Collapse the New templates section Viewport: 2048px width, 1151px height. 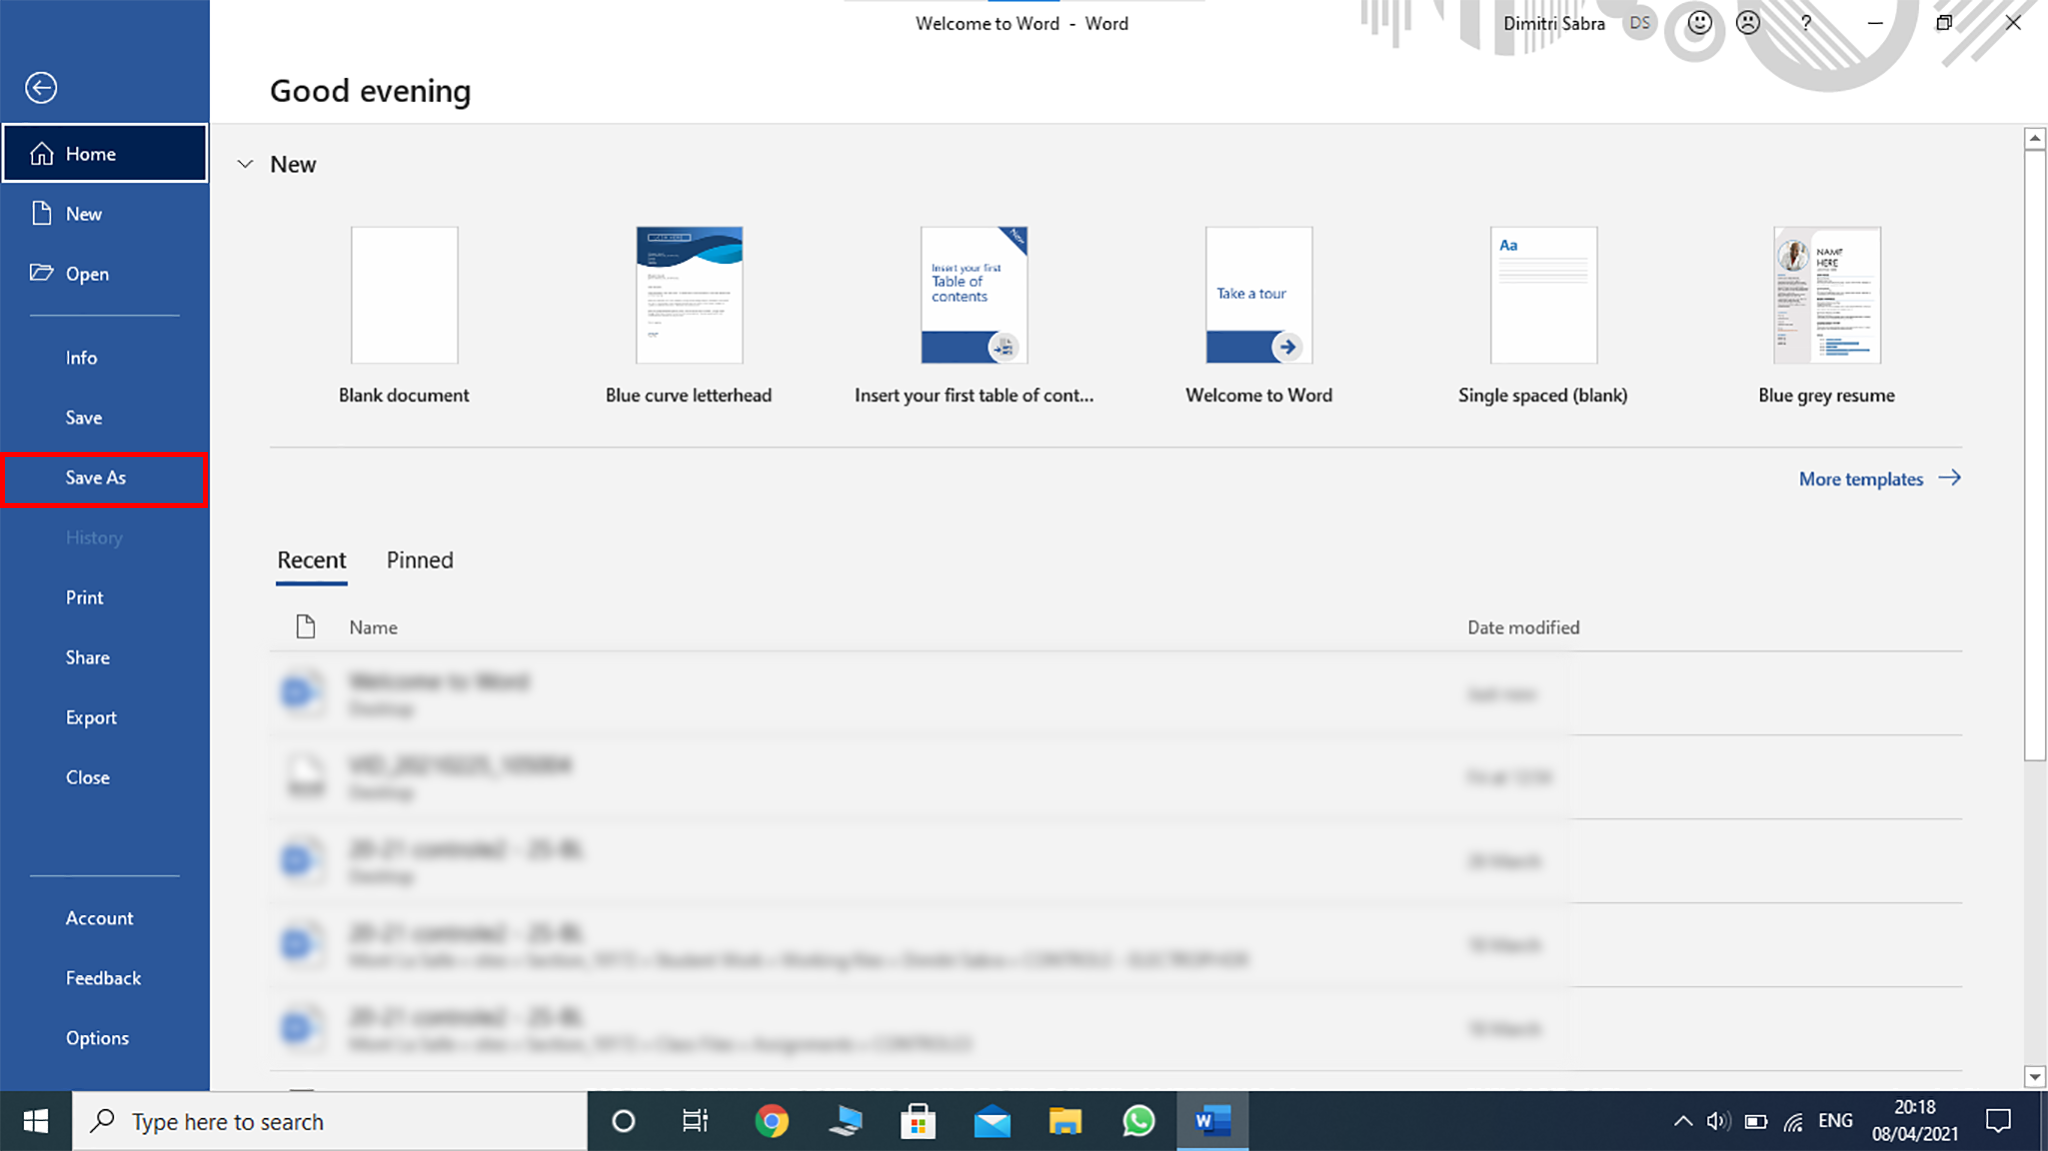pos(245,164)
